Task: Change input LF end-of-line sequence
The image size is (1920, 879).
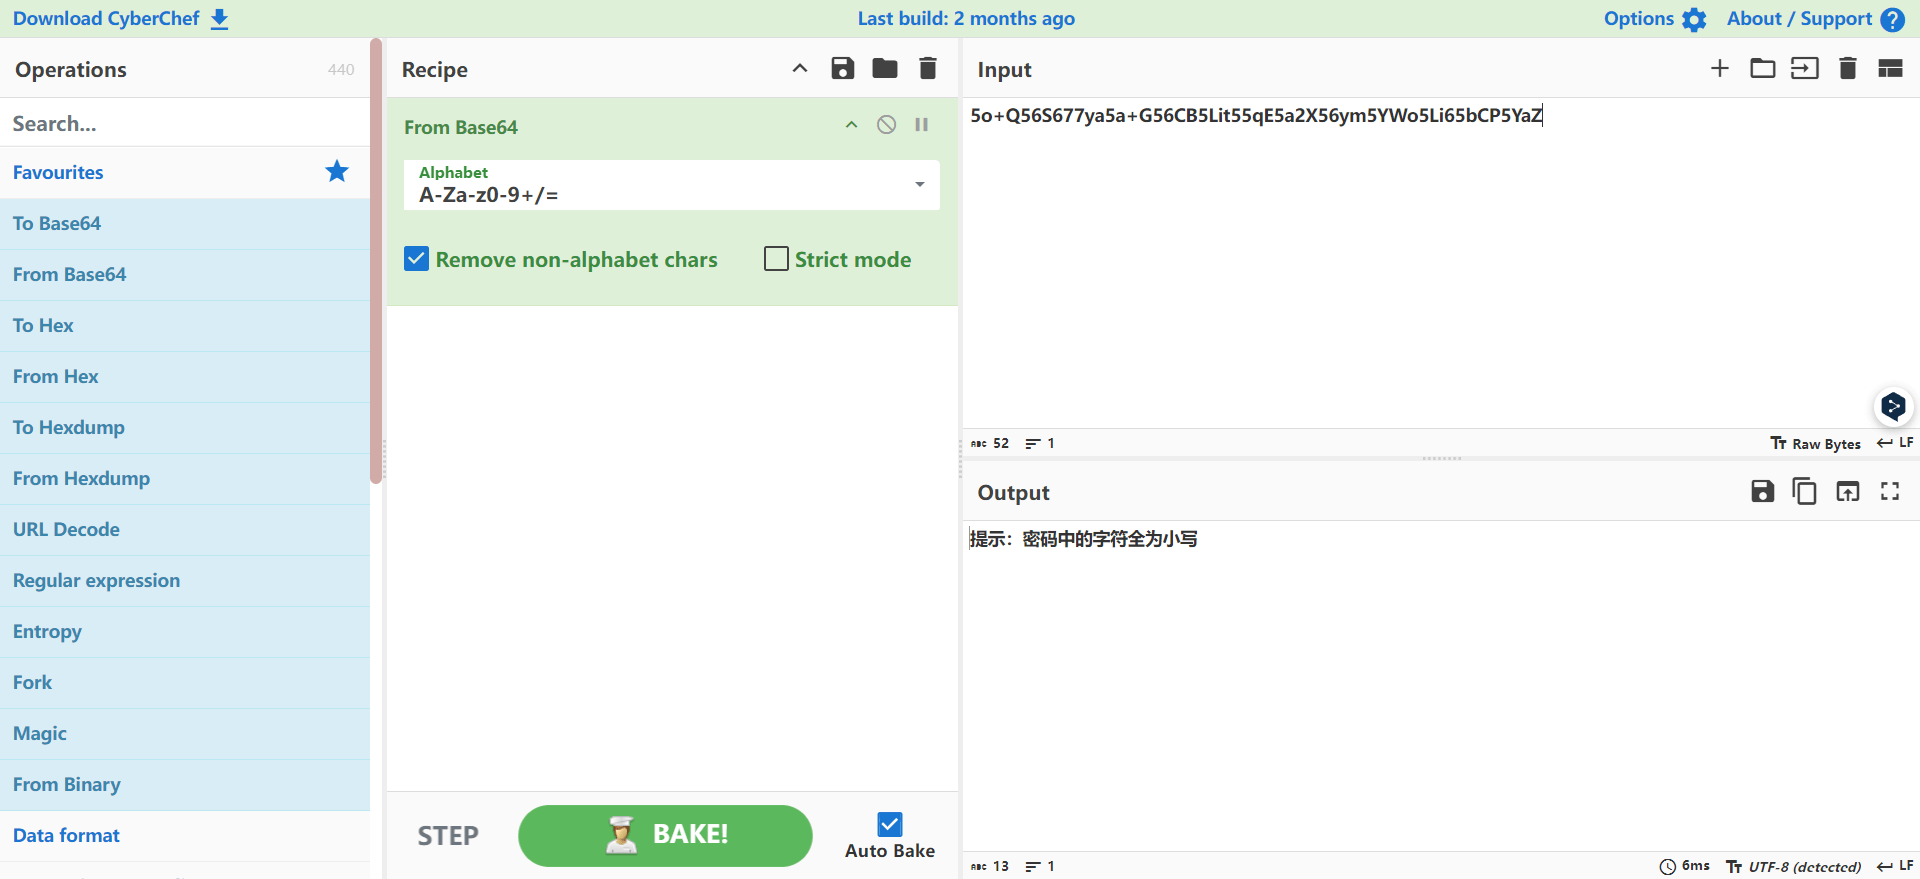Action: [1895, 443]
